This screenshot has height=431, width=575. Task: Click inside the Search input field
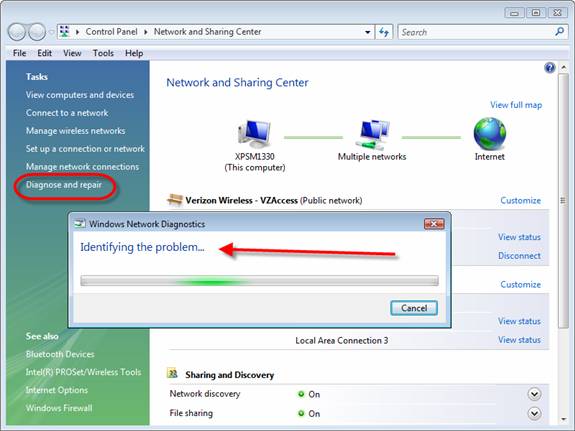pos(476,32)
